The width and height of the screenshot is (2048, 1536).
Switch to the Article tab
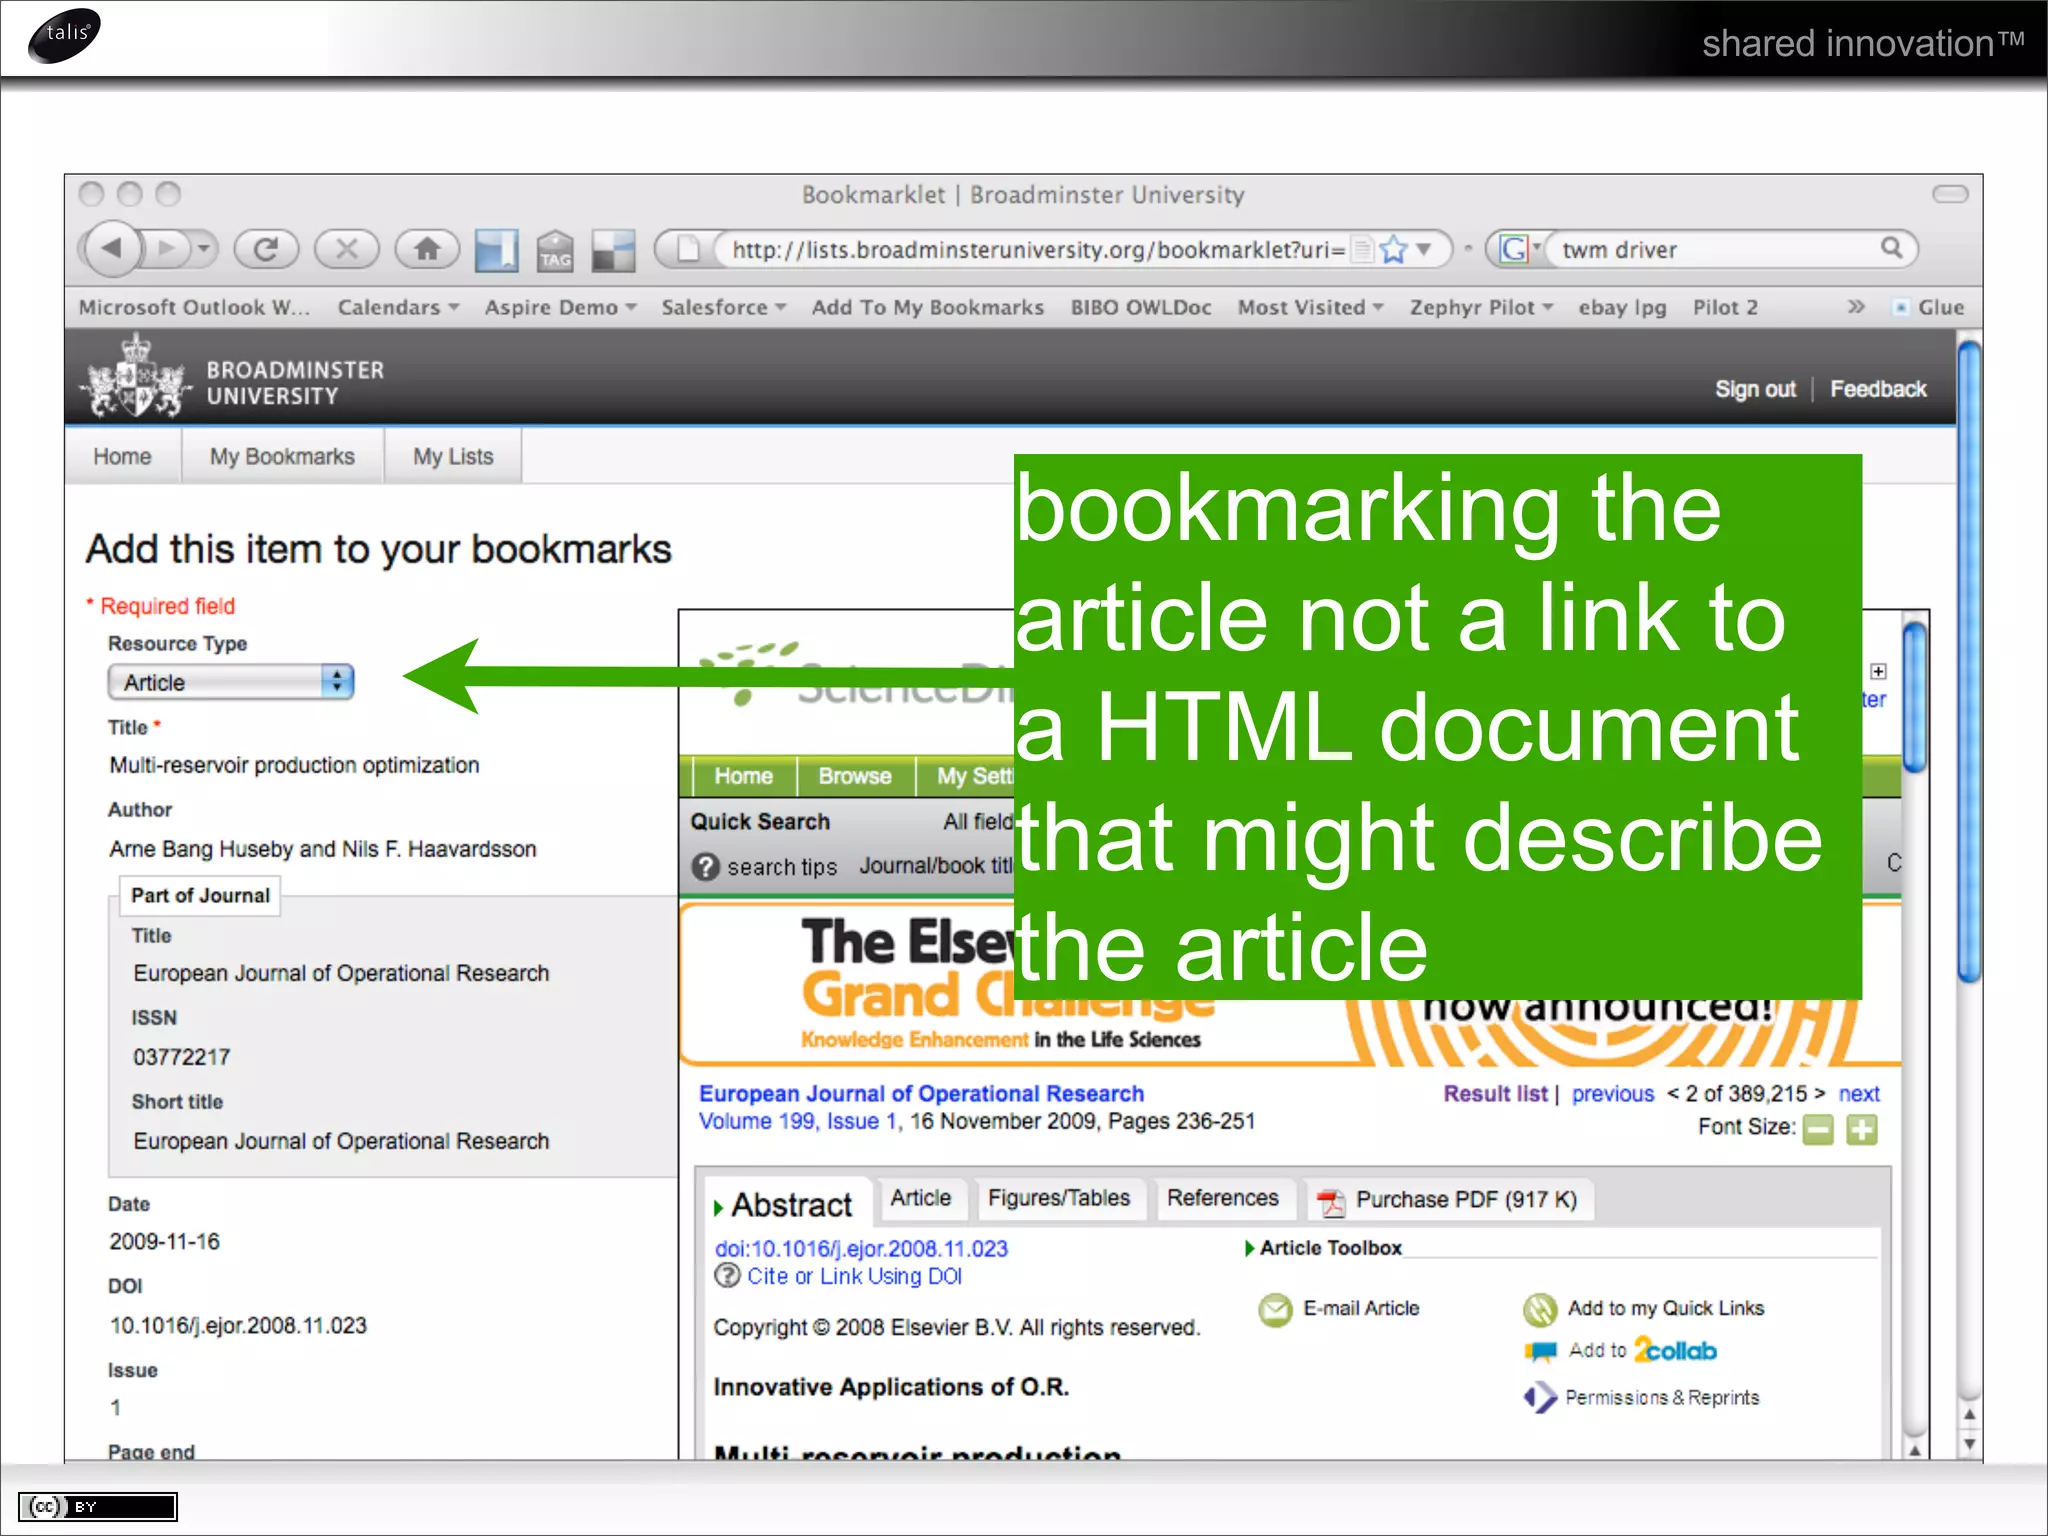(921, 1198)
